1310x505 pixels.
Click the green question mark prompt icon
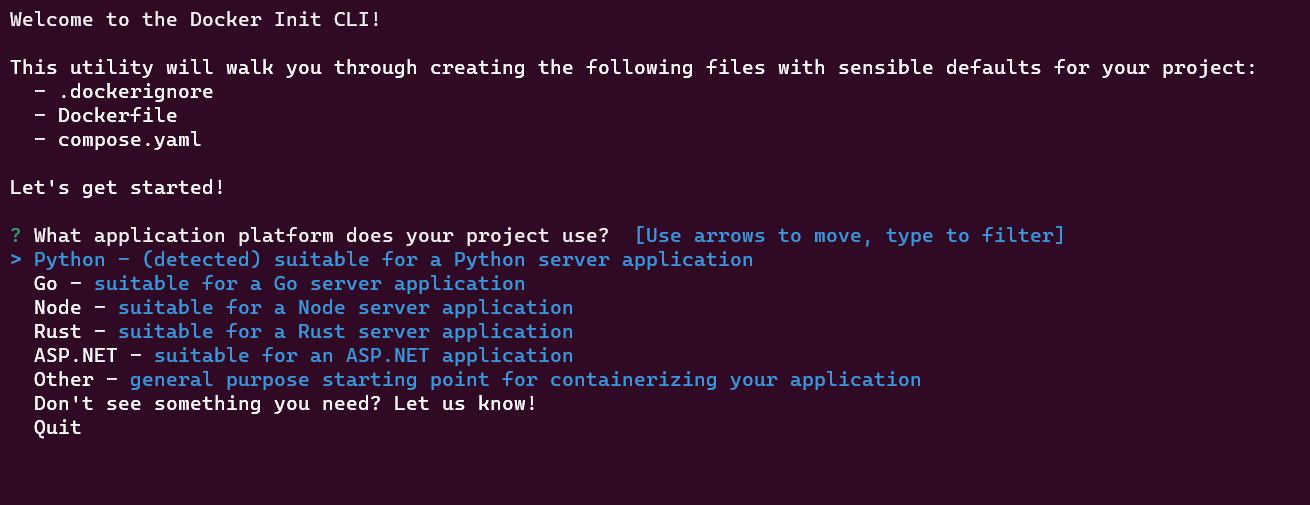[x=16, y=236]
